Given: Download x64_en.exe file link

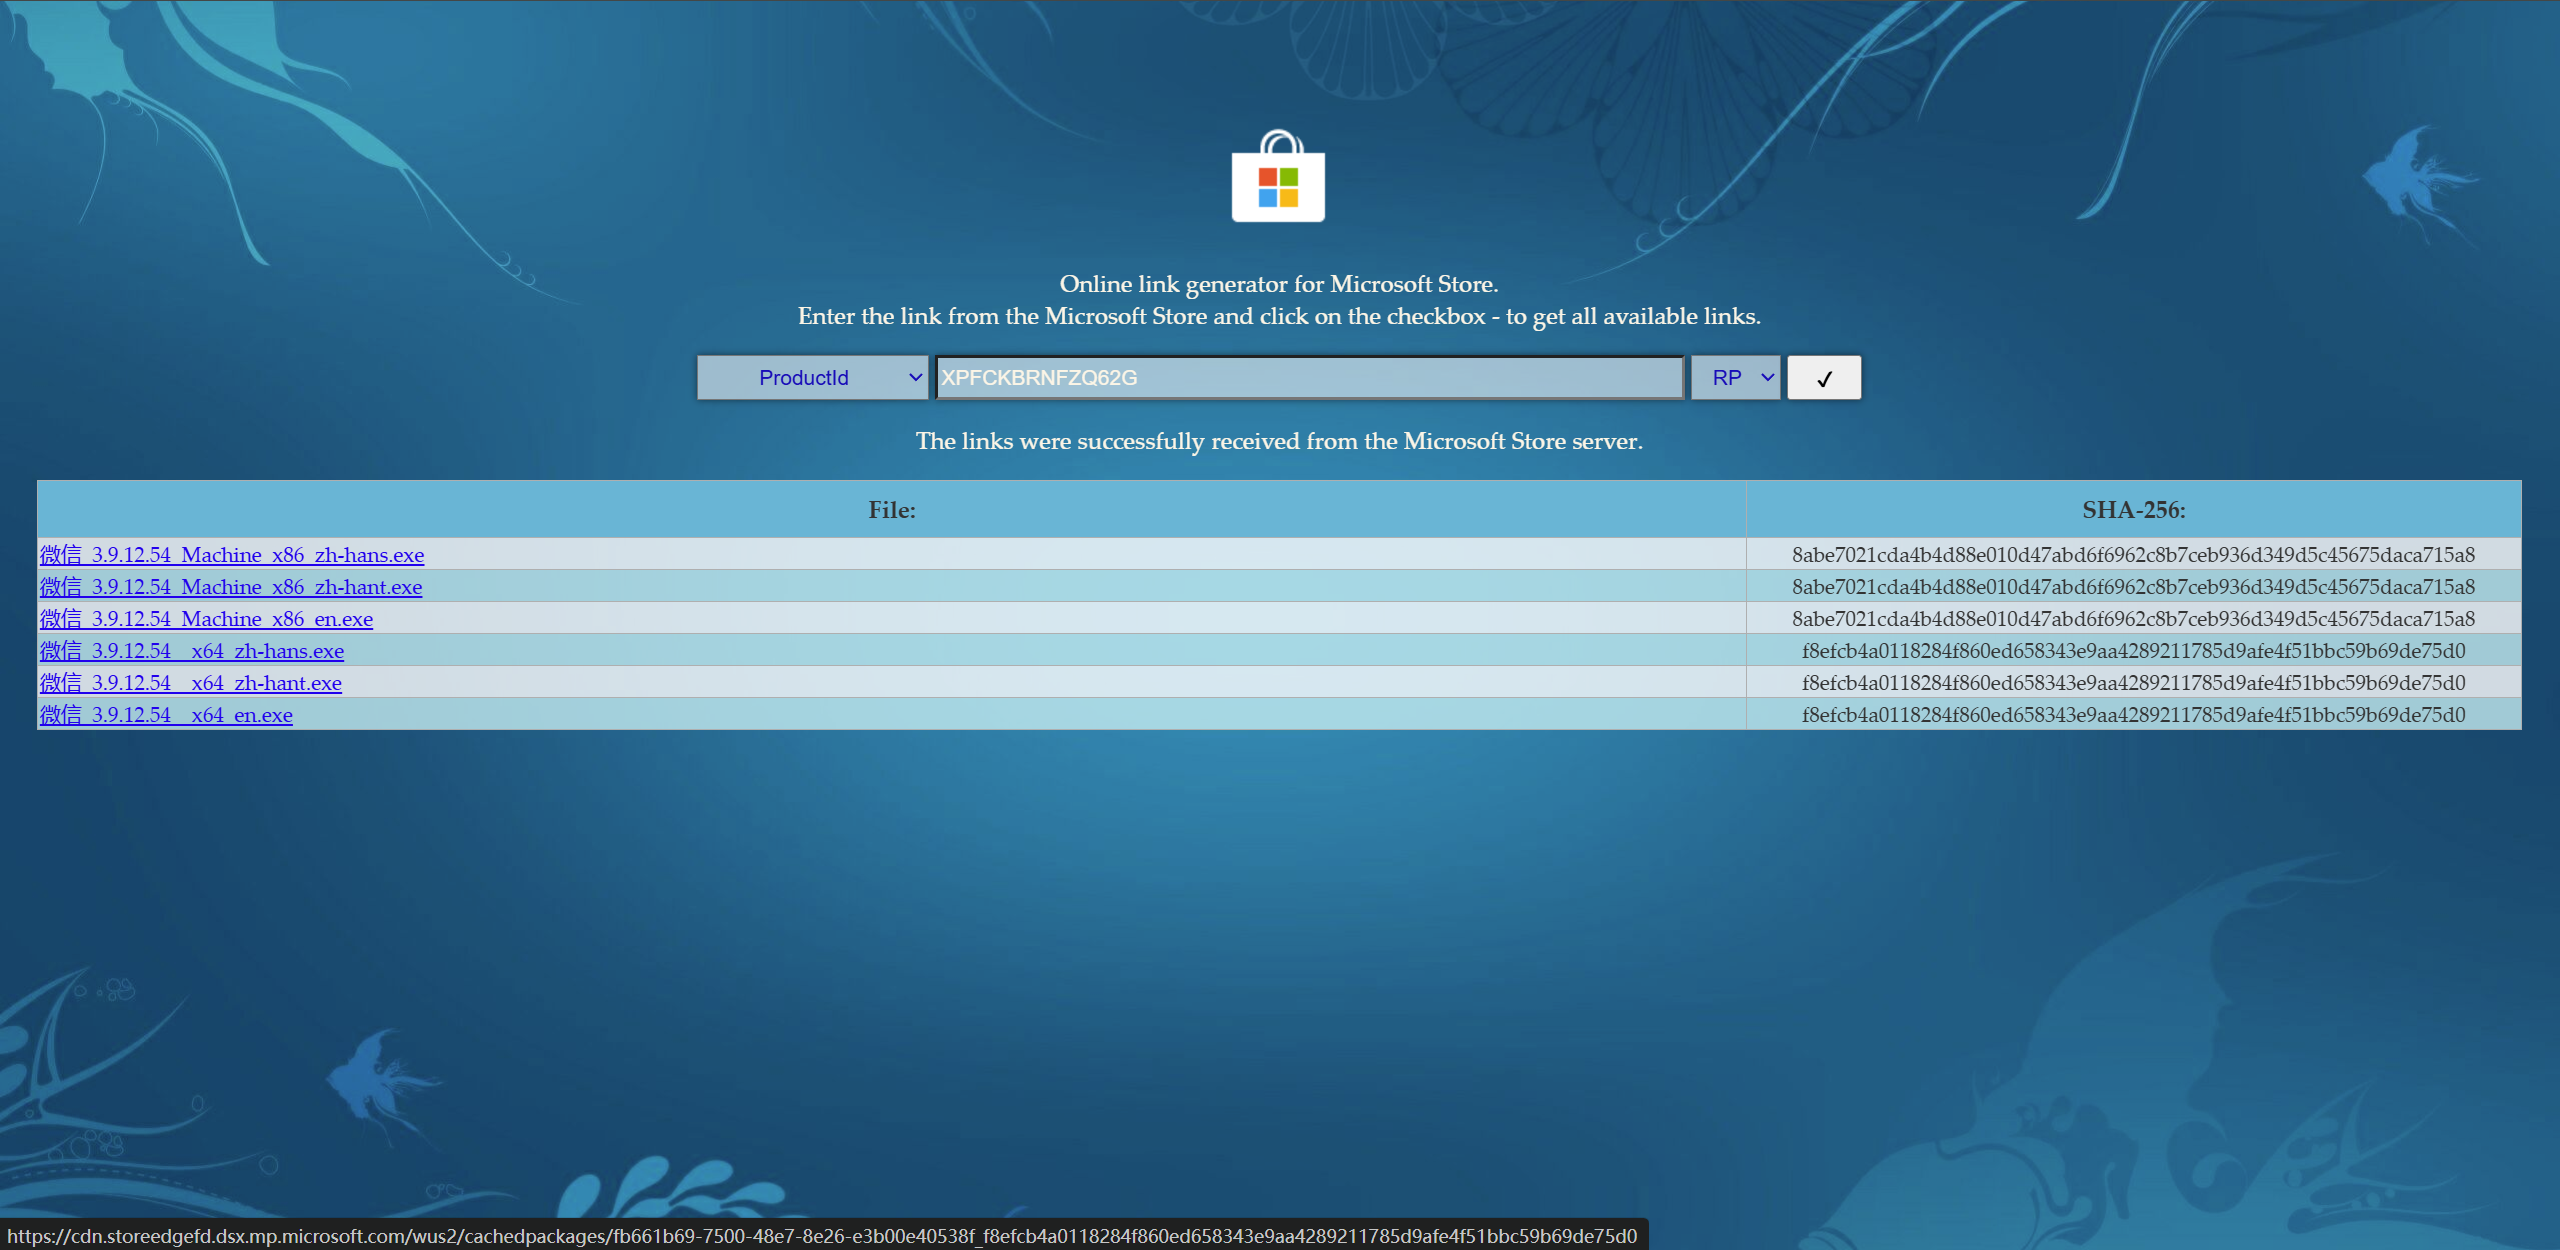Looking at the screenshot, I should click(x=166, y=715).
